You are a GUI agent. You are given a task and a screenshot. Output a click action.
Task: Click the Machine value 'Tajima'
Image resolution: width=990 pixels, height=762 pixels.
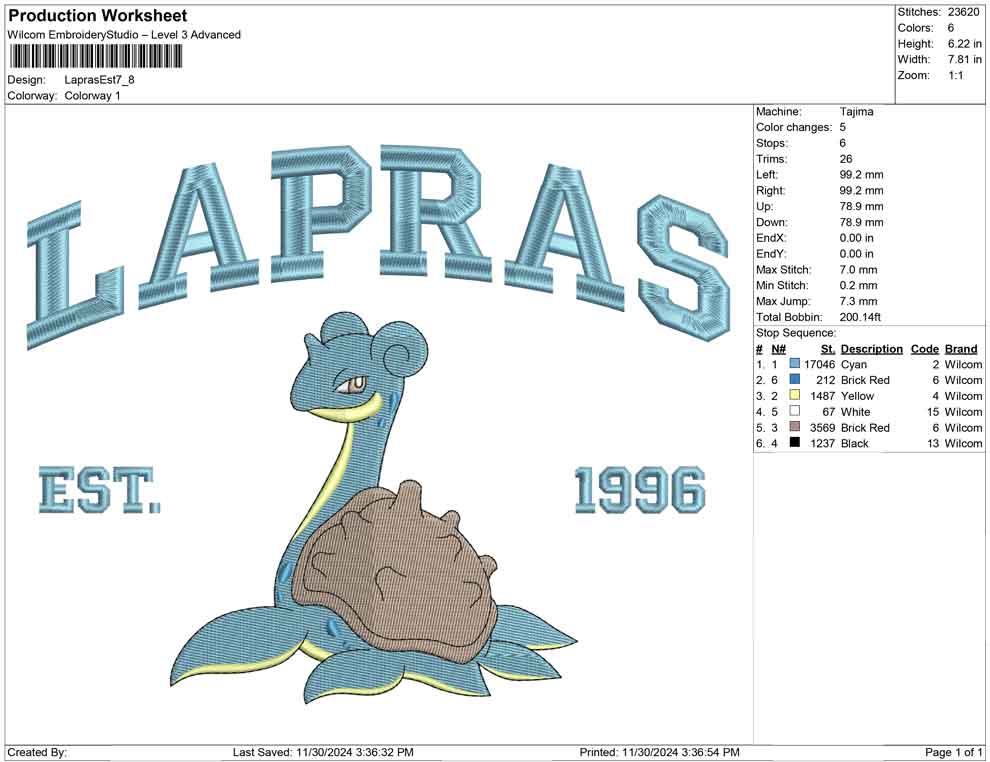pos(857,112)
